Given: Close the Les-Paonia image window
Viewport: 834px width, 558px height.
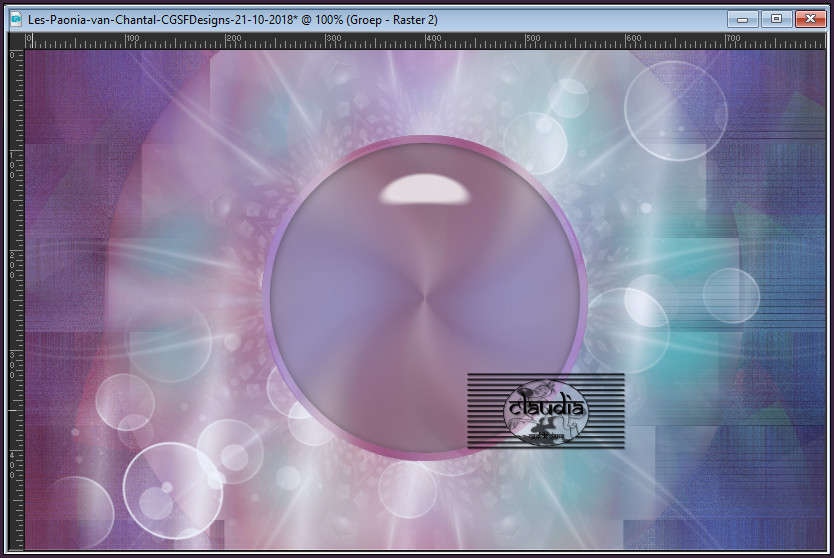Looking at the screenshot, I should coord(810,19).
